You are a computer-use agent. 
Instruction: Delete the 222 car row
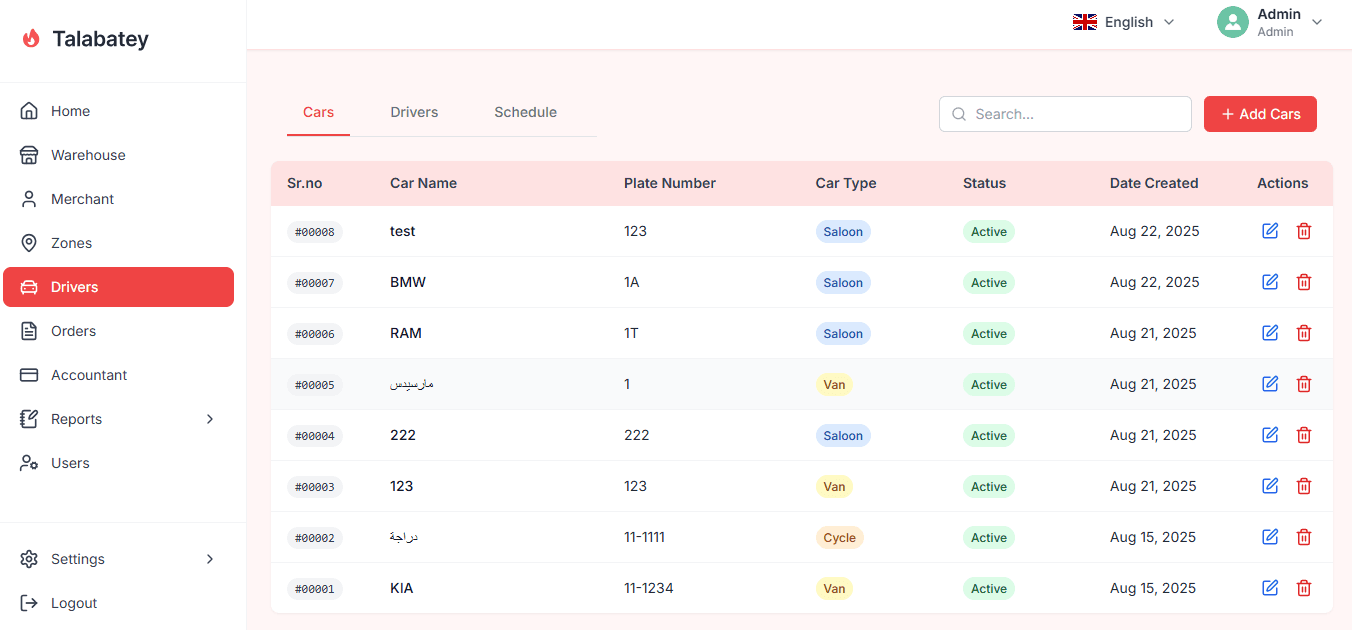point(1304,435)
